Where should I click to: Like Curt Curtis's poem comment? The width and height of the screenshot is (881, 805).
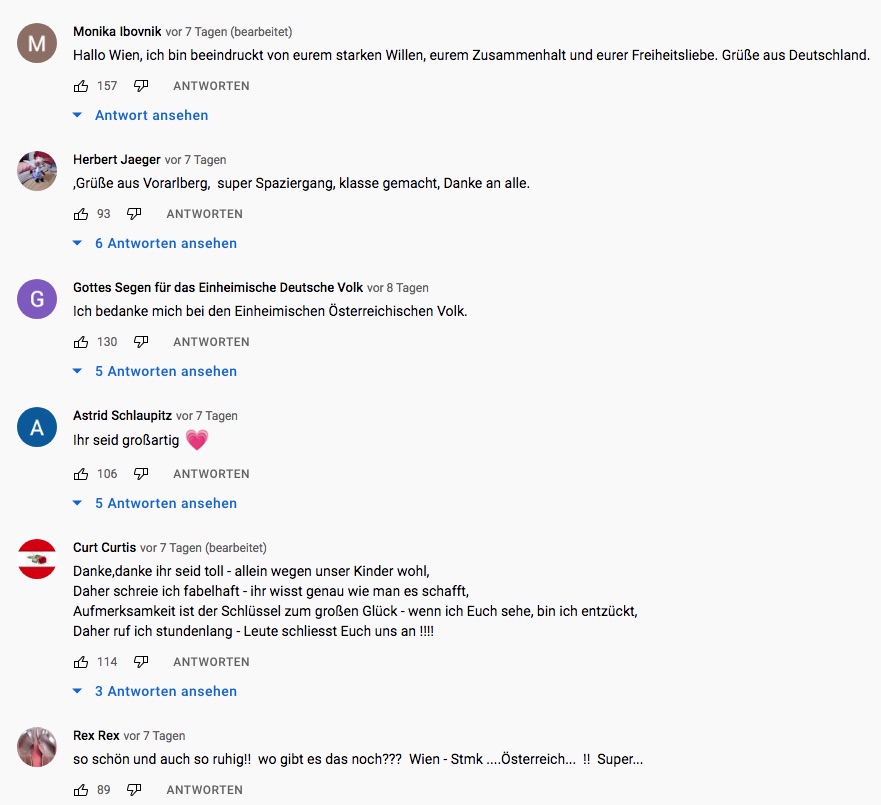[81, 662]
